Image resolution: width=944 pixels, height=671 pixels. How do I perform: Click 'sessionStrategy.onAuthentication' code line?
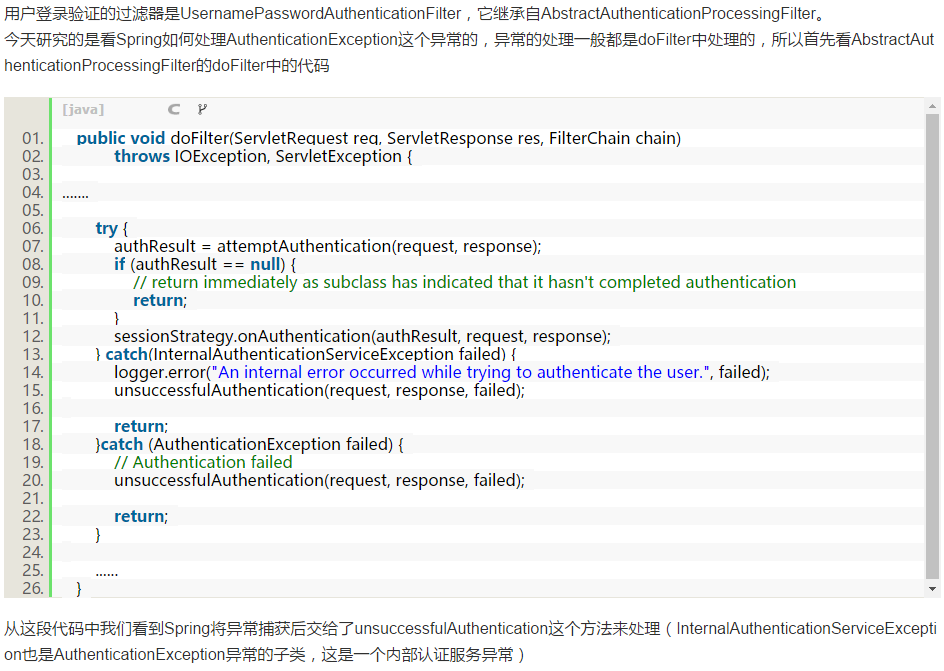(362, 336)
